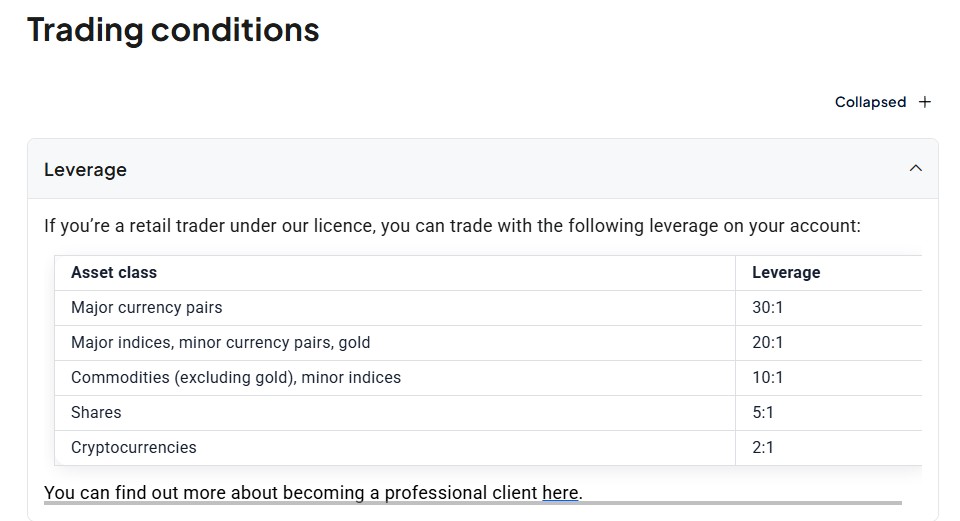The height and width of the screenshot is (521, 960).
Task: Click the plus icon beside Collapsed
Action: 924,102
